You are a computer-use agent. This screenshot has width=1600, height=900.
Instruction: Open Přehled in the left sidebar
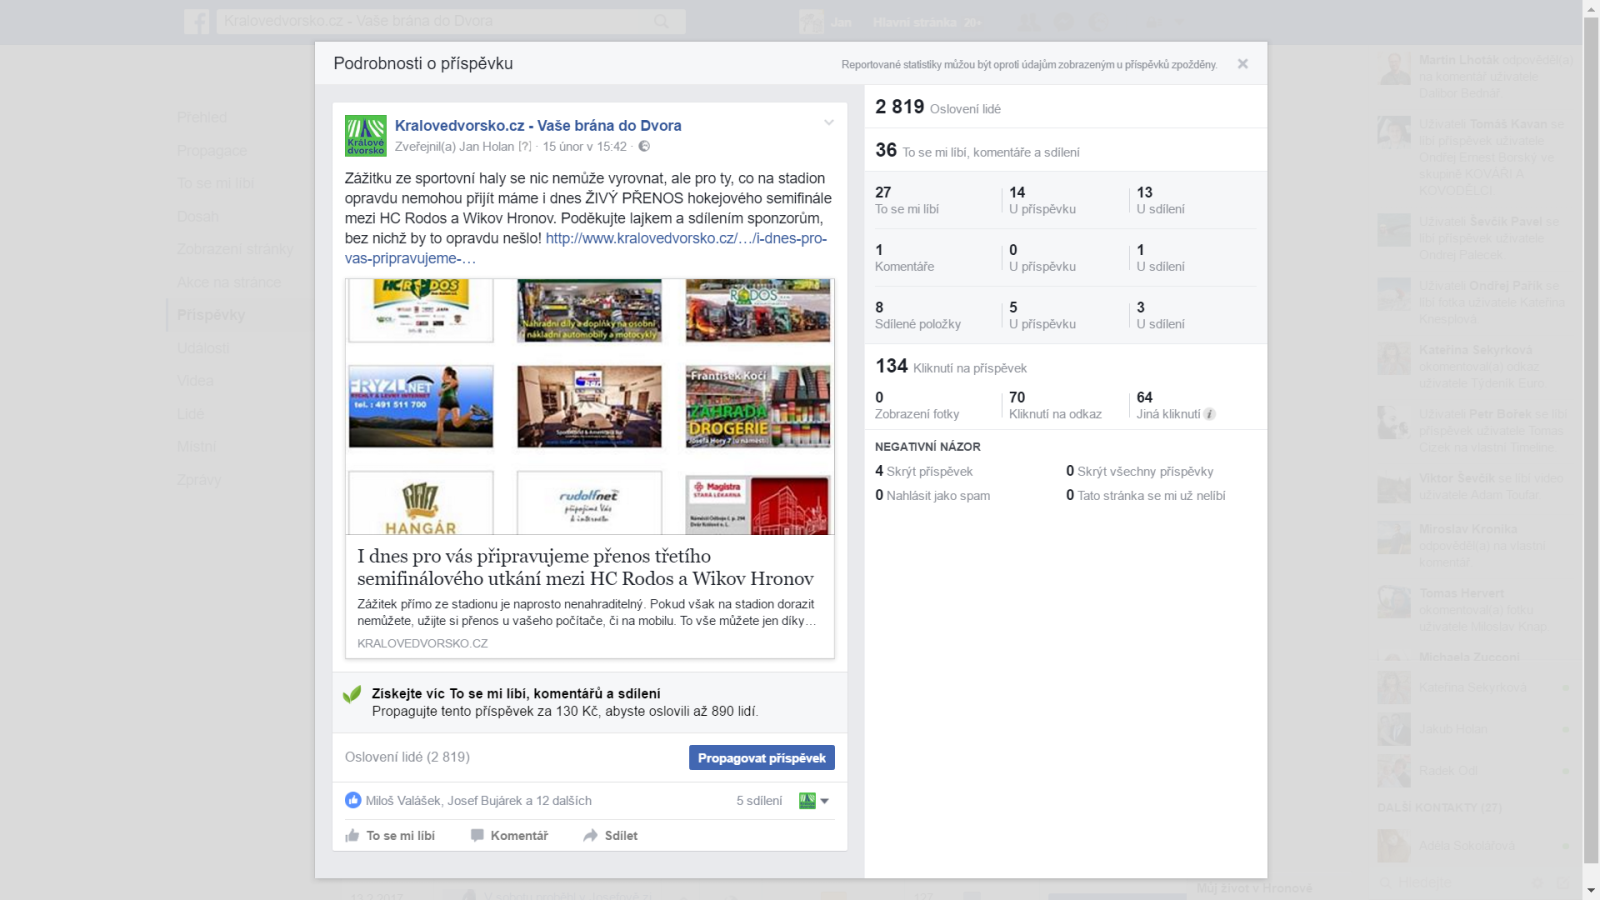coord(202,118)
